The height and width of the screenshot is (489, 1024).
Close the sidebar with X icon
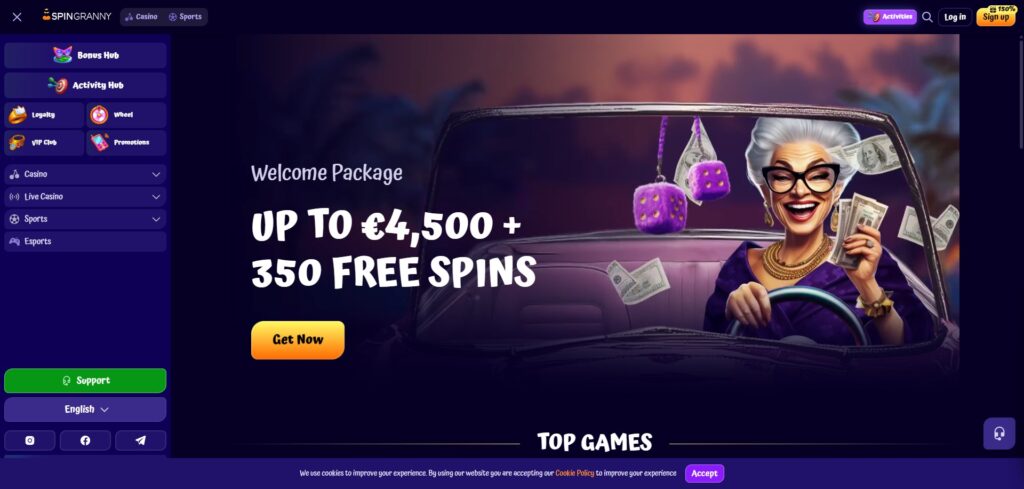coord(17,17)
